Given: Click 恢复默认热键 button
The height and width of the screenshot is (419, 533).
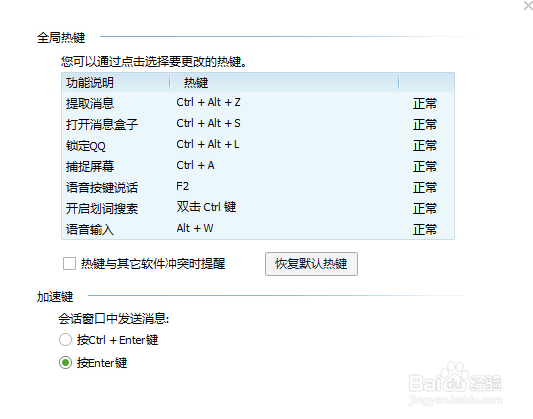Looking at the screenshot, I should (x=311, y=264).
